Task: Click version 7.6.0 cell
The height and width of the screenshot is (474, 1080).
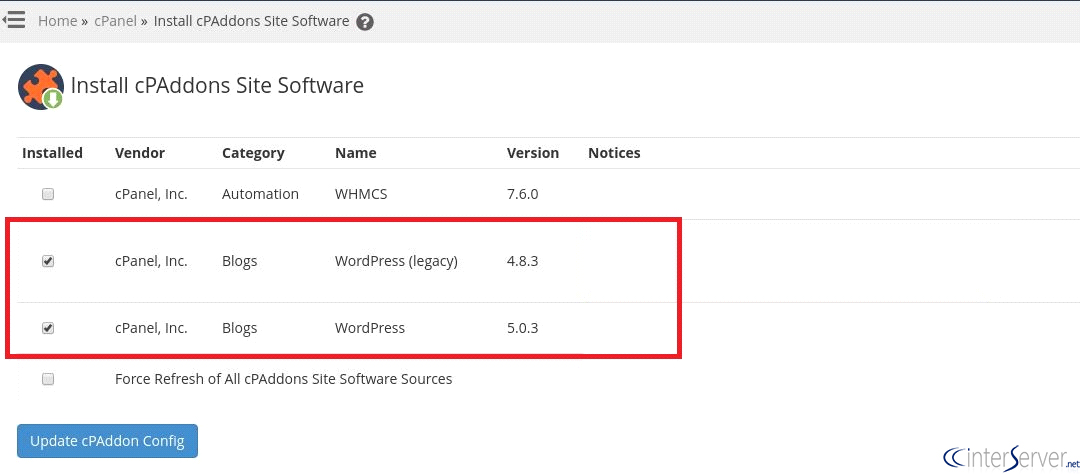Action: click(x=522, y=194)
